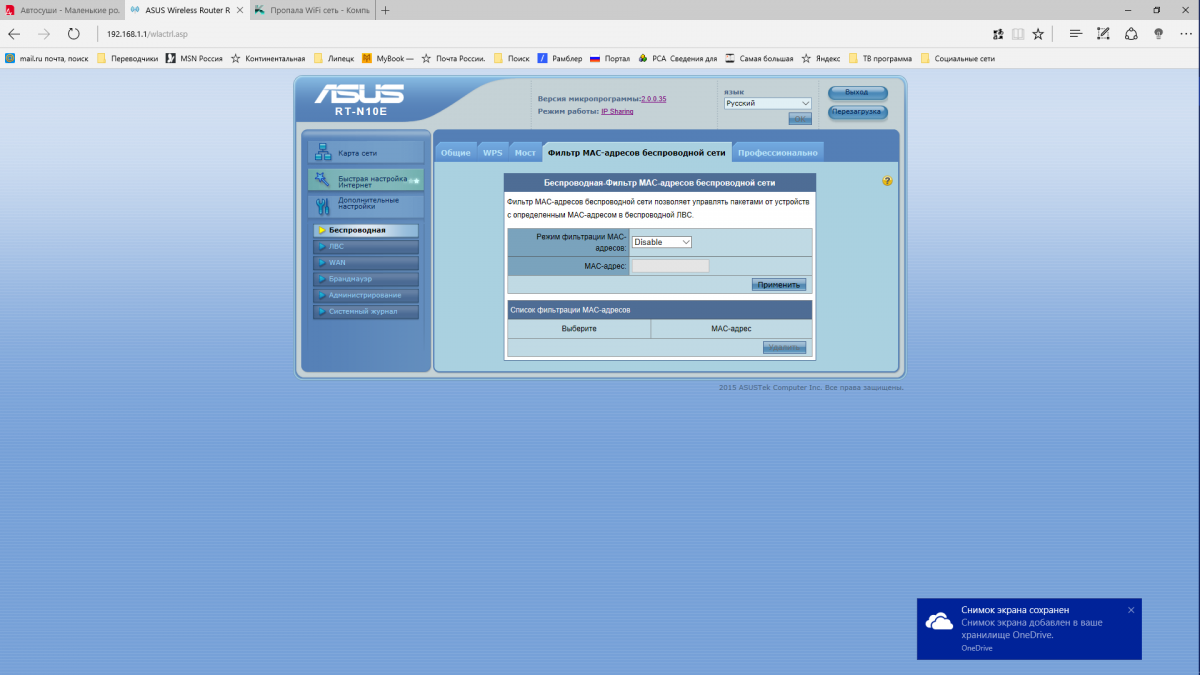Click the lightbulb tips icon in toolbar
1200x675 pixels.
pyautogui.click(x=1158, y=33)
